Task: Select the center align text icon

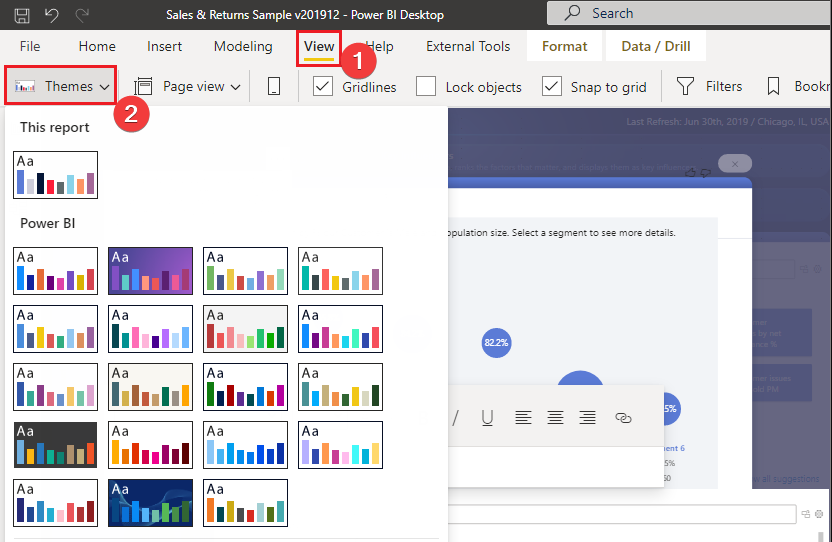Action: click(x=555, y=418)
